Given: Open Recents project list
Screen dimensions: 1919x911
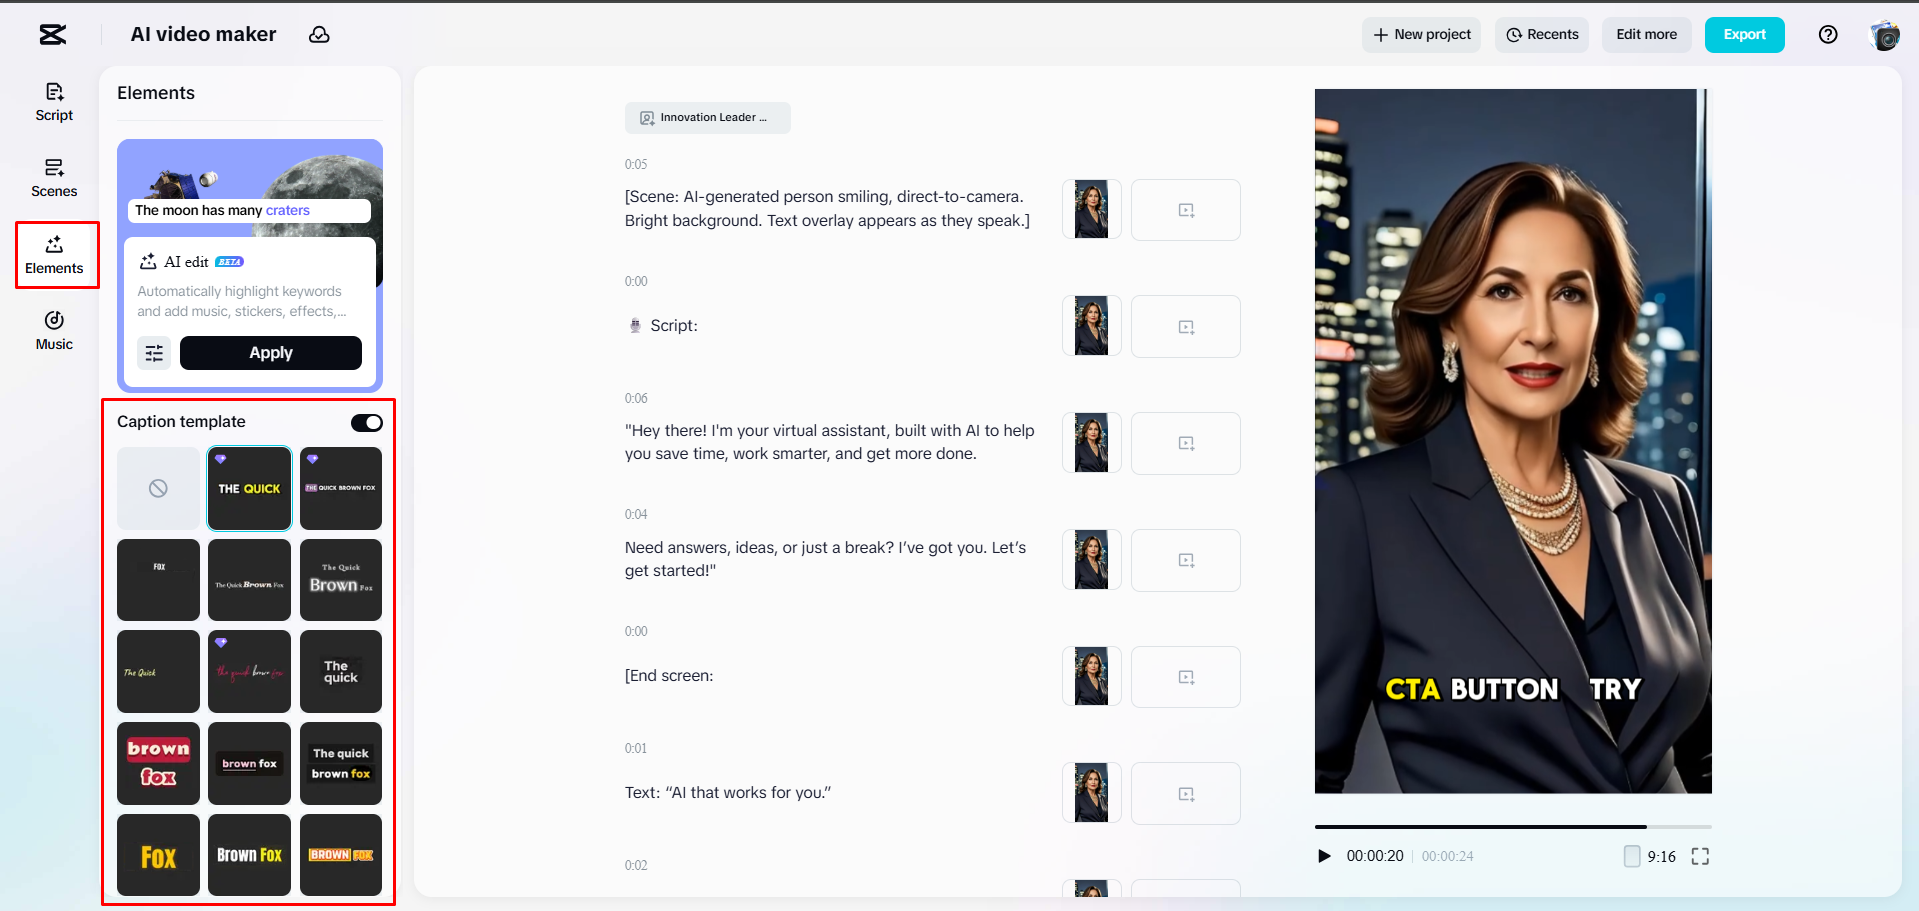Looking at the screenshot, I should coord(1541,34).
